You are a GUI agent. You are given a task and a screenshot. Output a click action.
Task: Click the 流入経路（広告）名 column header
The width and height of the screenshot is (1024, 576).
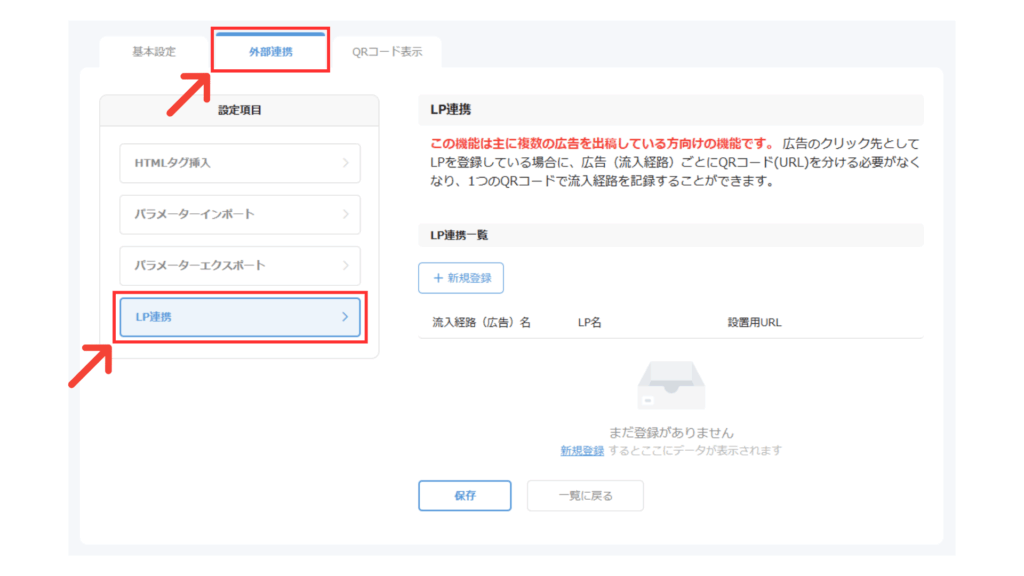pos(481,323)
